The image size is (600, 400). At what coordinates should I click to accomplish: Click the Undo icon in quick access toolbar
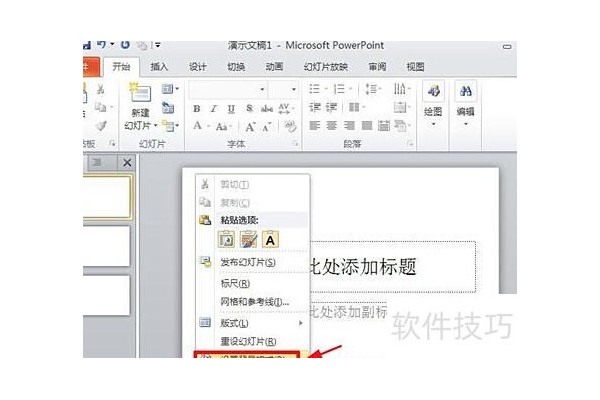pos(101,45)
